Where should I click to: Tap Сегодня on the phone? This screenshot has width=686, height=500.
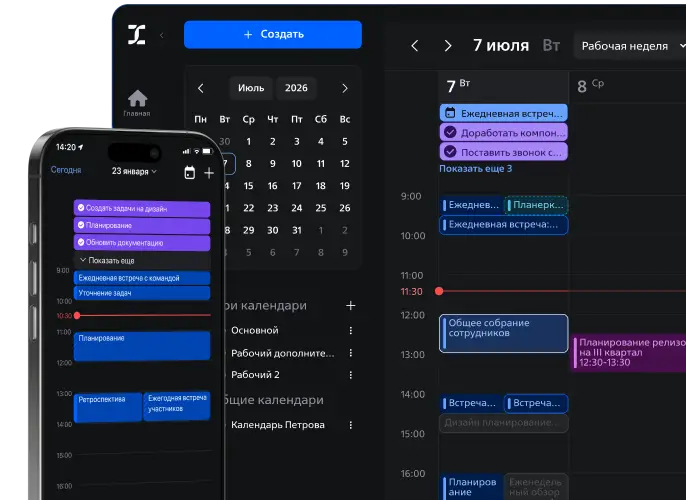pos(66,170)
